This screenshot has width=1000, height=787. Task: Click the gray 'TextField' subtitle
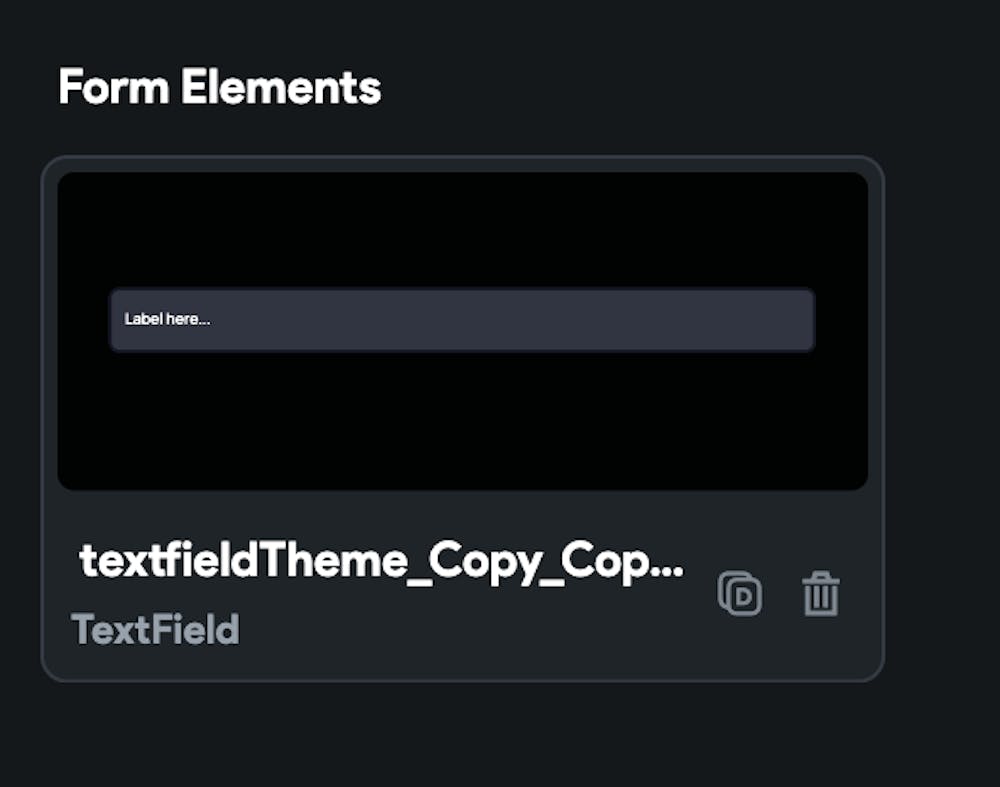[155, 630]
